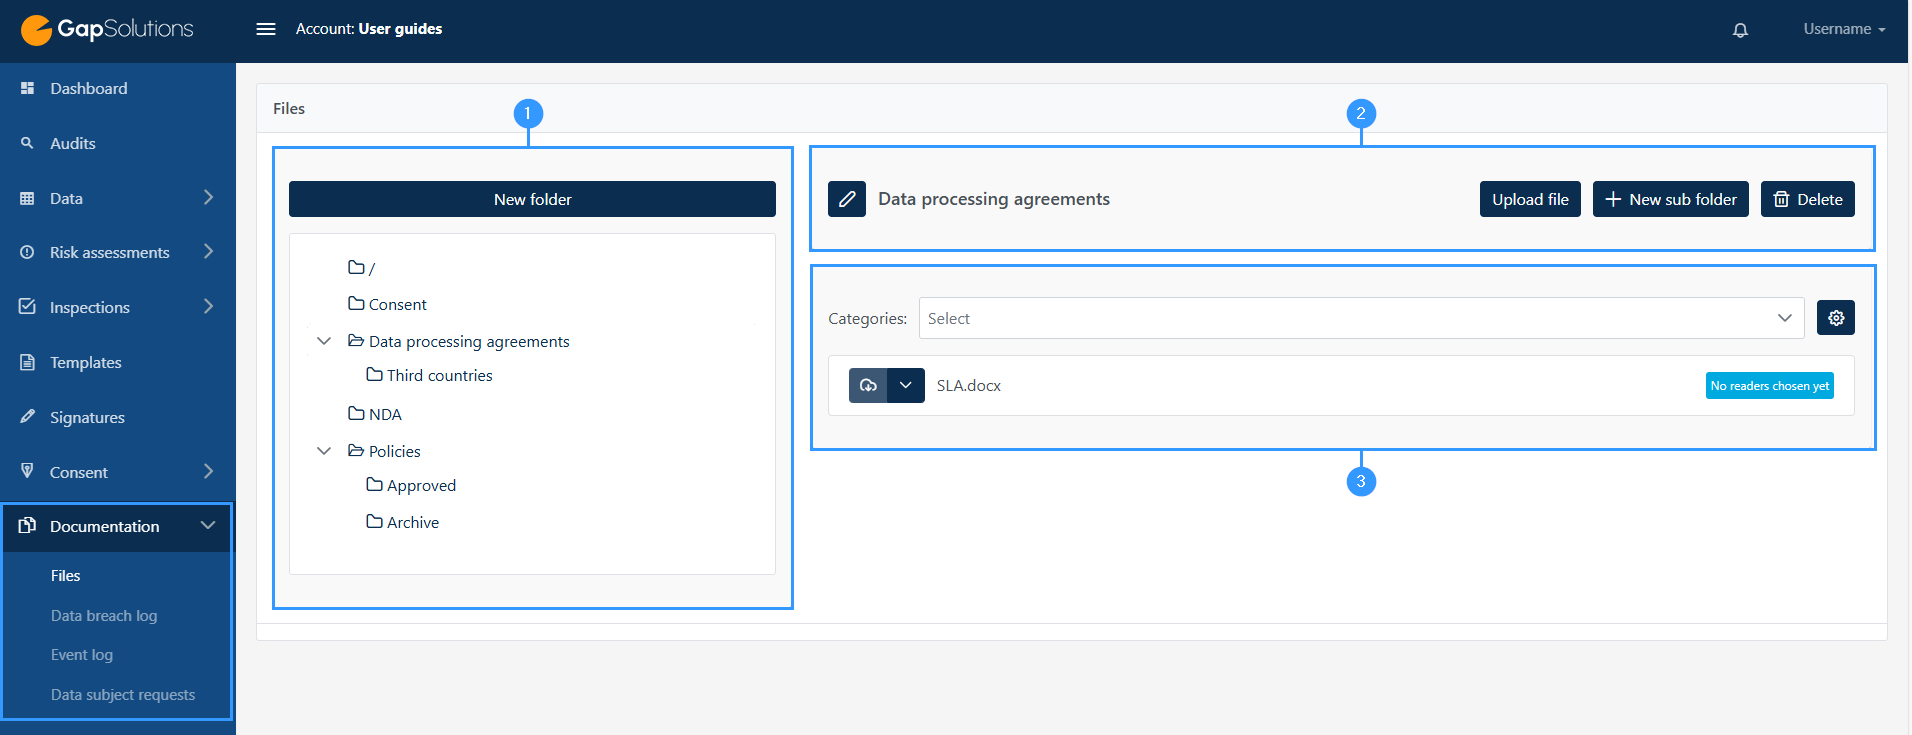Select Data processing agreements tree label
1912x735 pixels.
tap(469, 341)
